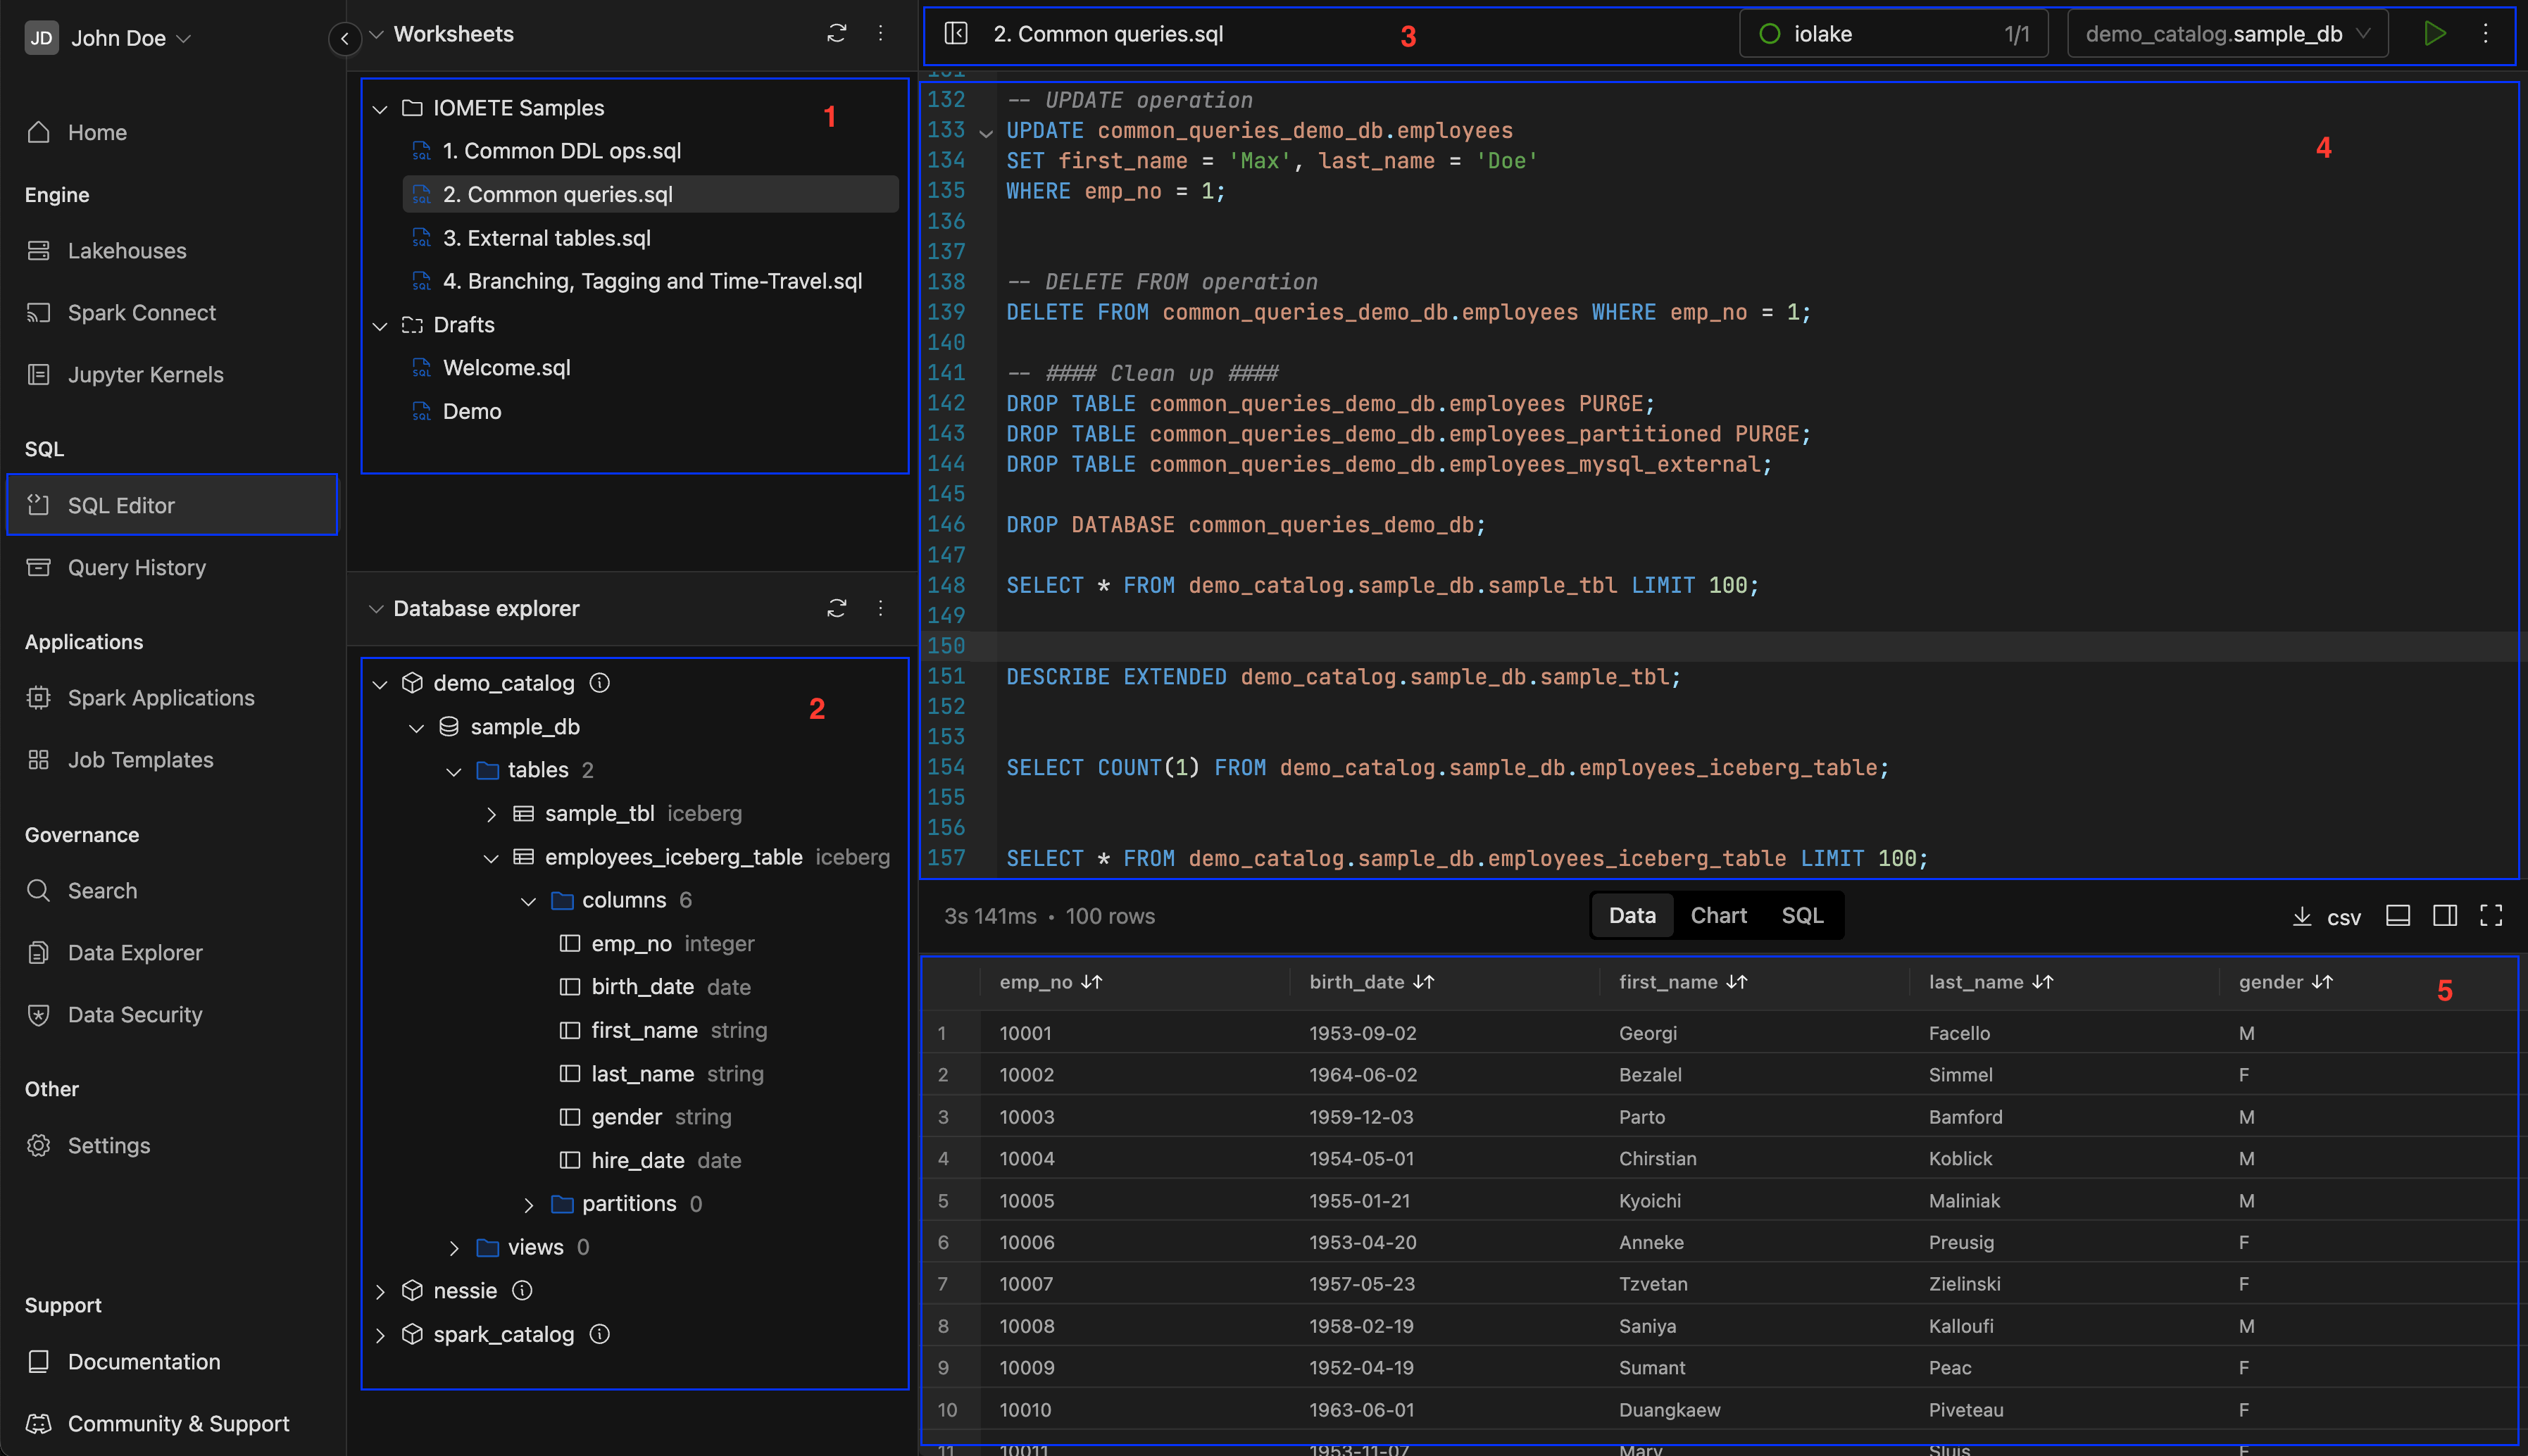The width and height of the screenshot is (2528, 1456).
Task: Switch to the Chart tab in results panel
Action: [1717, 915]
